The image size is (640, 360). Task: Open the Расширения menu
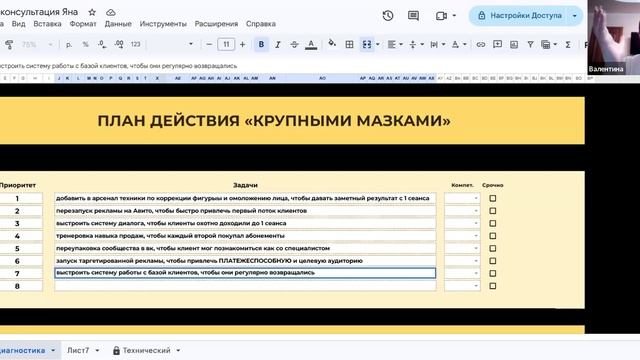[x=216, y=24]
